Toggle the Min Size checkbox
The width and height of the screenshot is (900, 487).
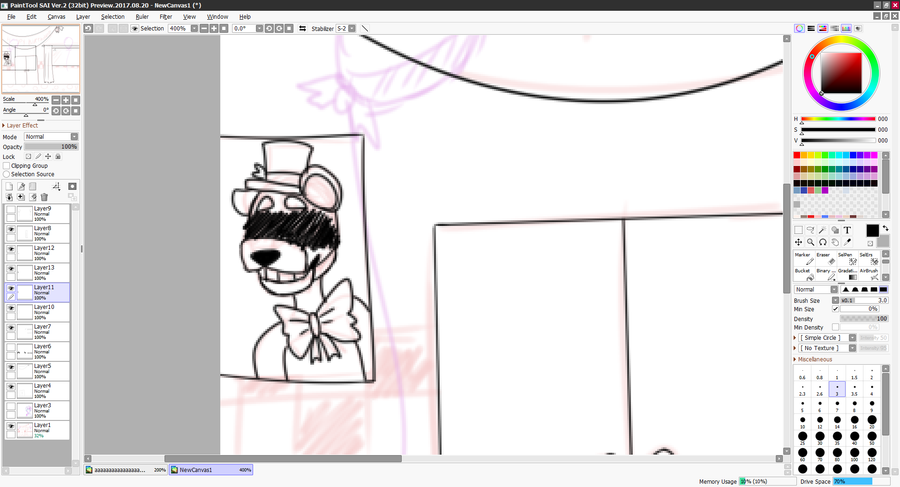pyautogui.click(x=836, y=309)
